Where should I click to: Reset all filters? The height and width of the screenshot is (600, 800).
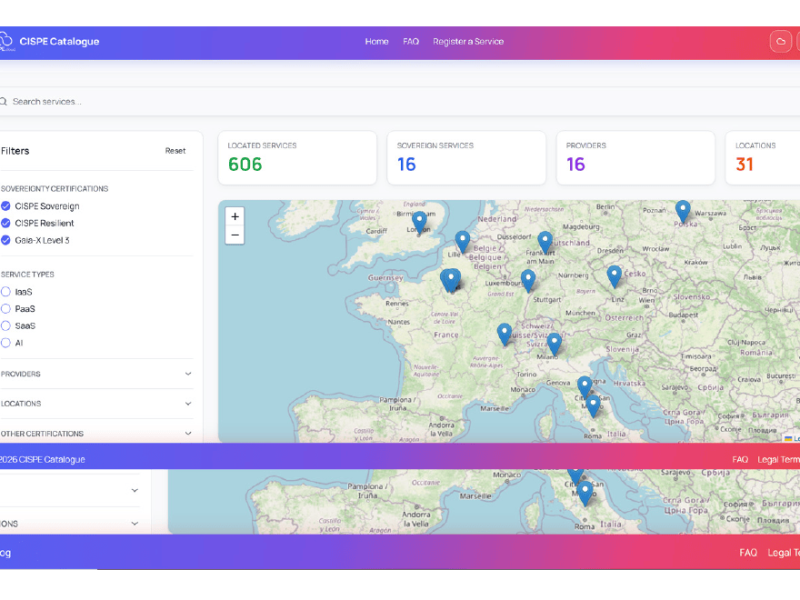click(x=175, y=151)
